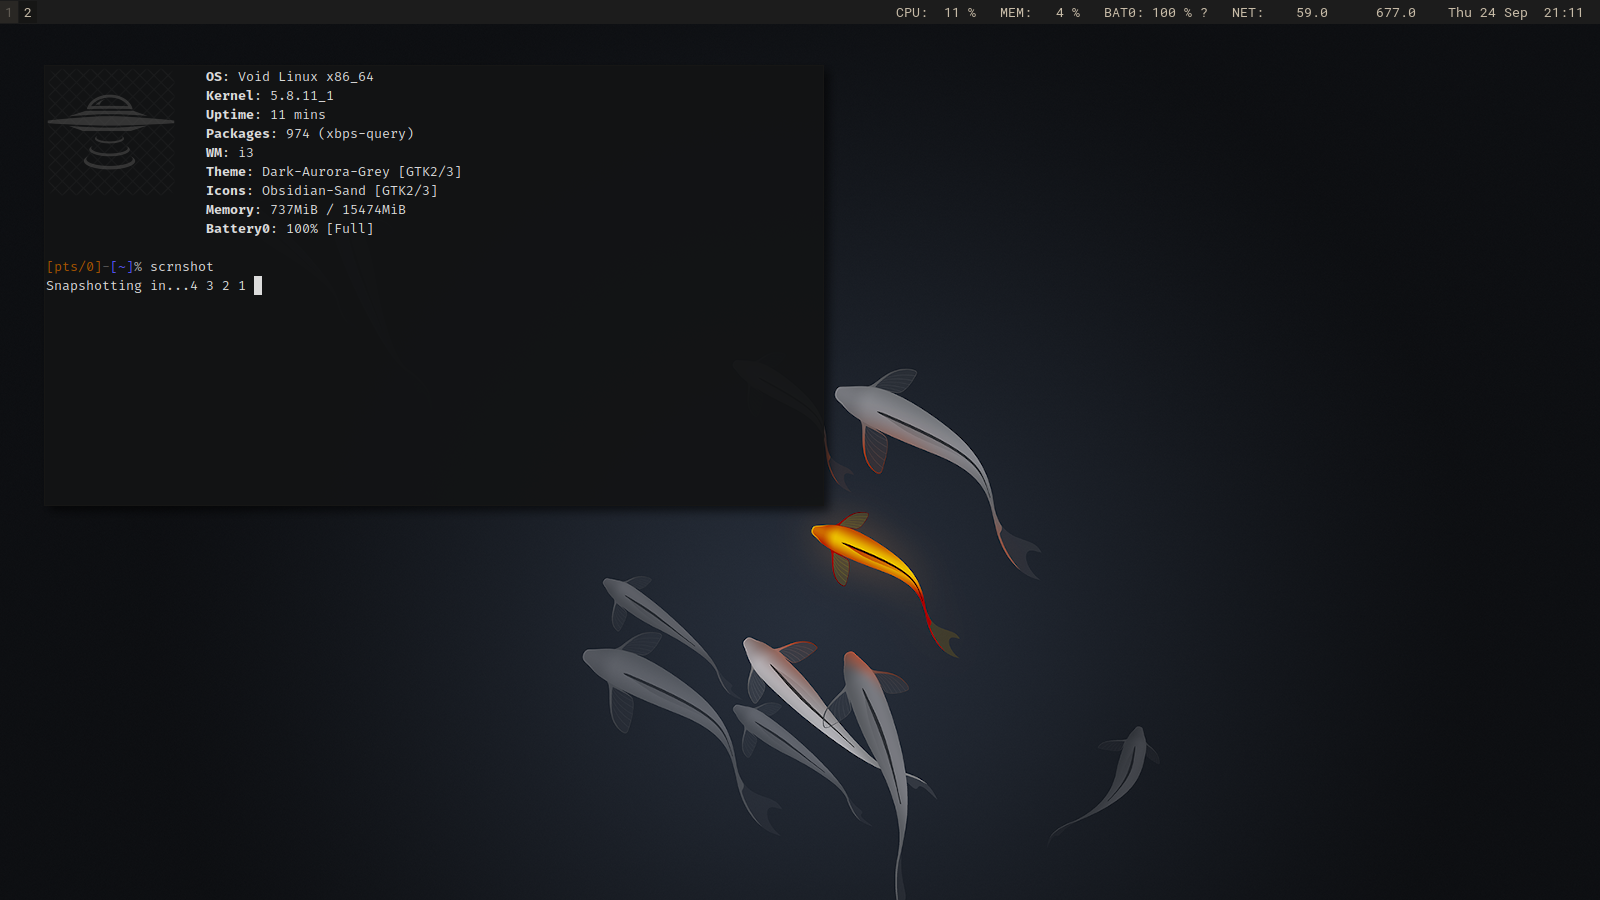Click the CPU usage status entry
The height and width of the screenshot is (900, 1600).
tap(935, 13)
